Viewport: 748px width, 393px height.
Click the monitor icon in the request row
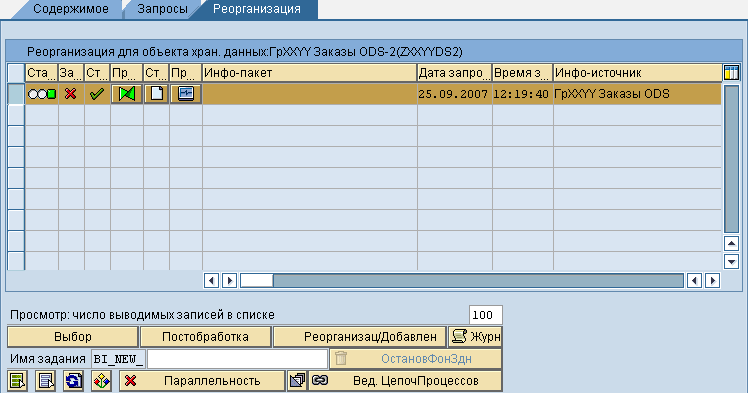pyautogui.click(x=186, y=94)
